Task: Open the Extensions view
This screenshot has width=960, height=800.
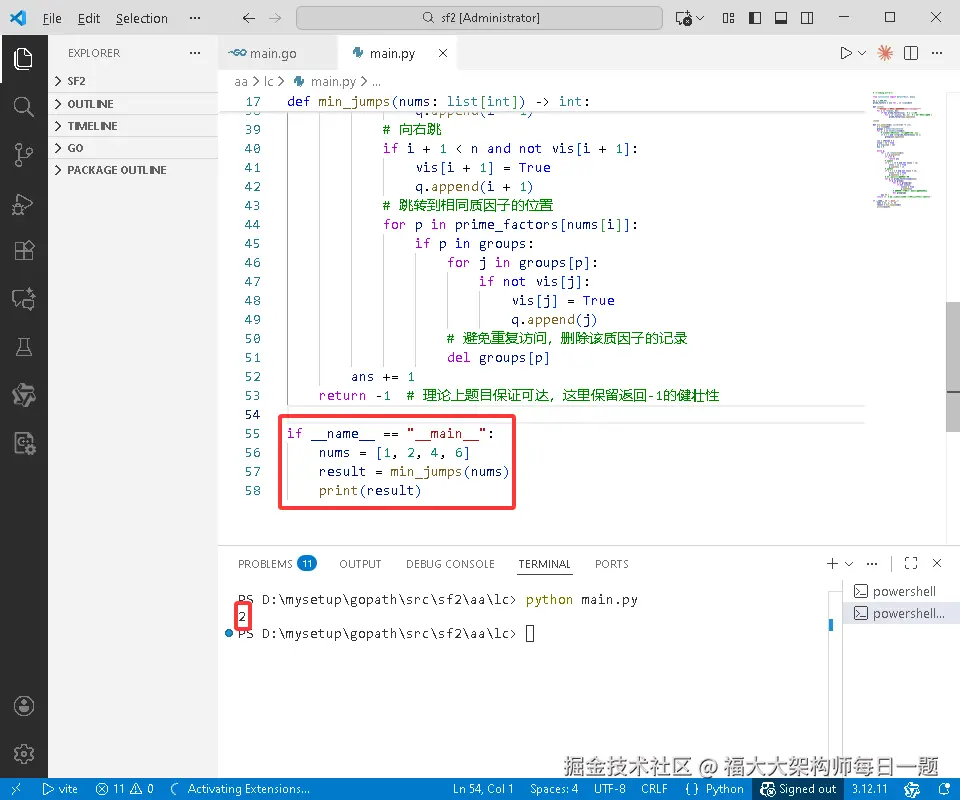Action: point(23,251)
